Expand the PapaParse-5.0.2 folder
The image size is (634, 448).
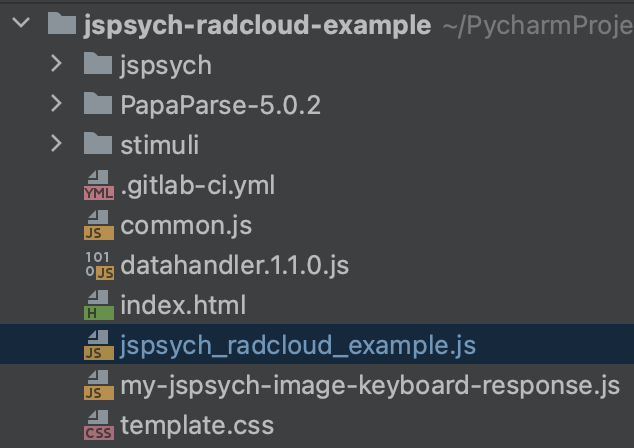pyautogui.click(x=56, y=105)
